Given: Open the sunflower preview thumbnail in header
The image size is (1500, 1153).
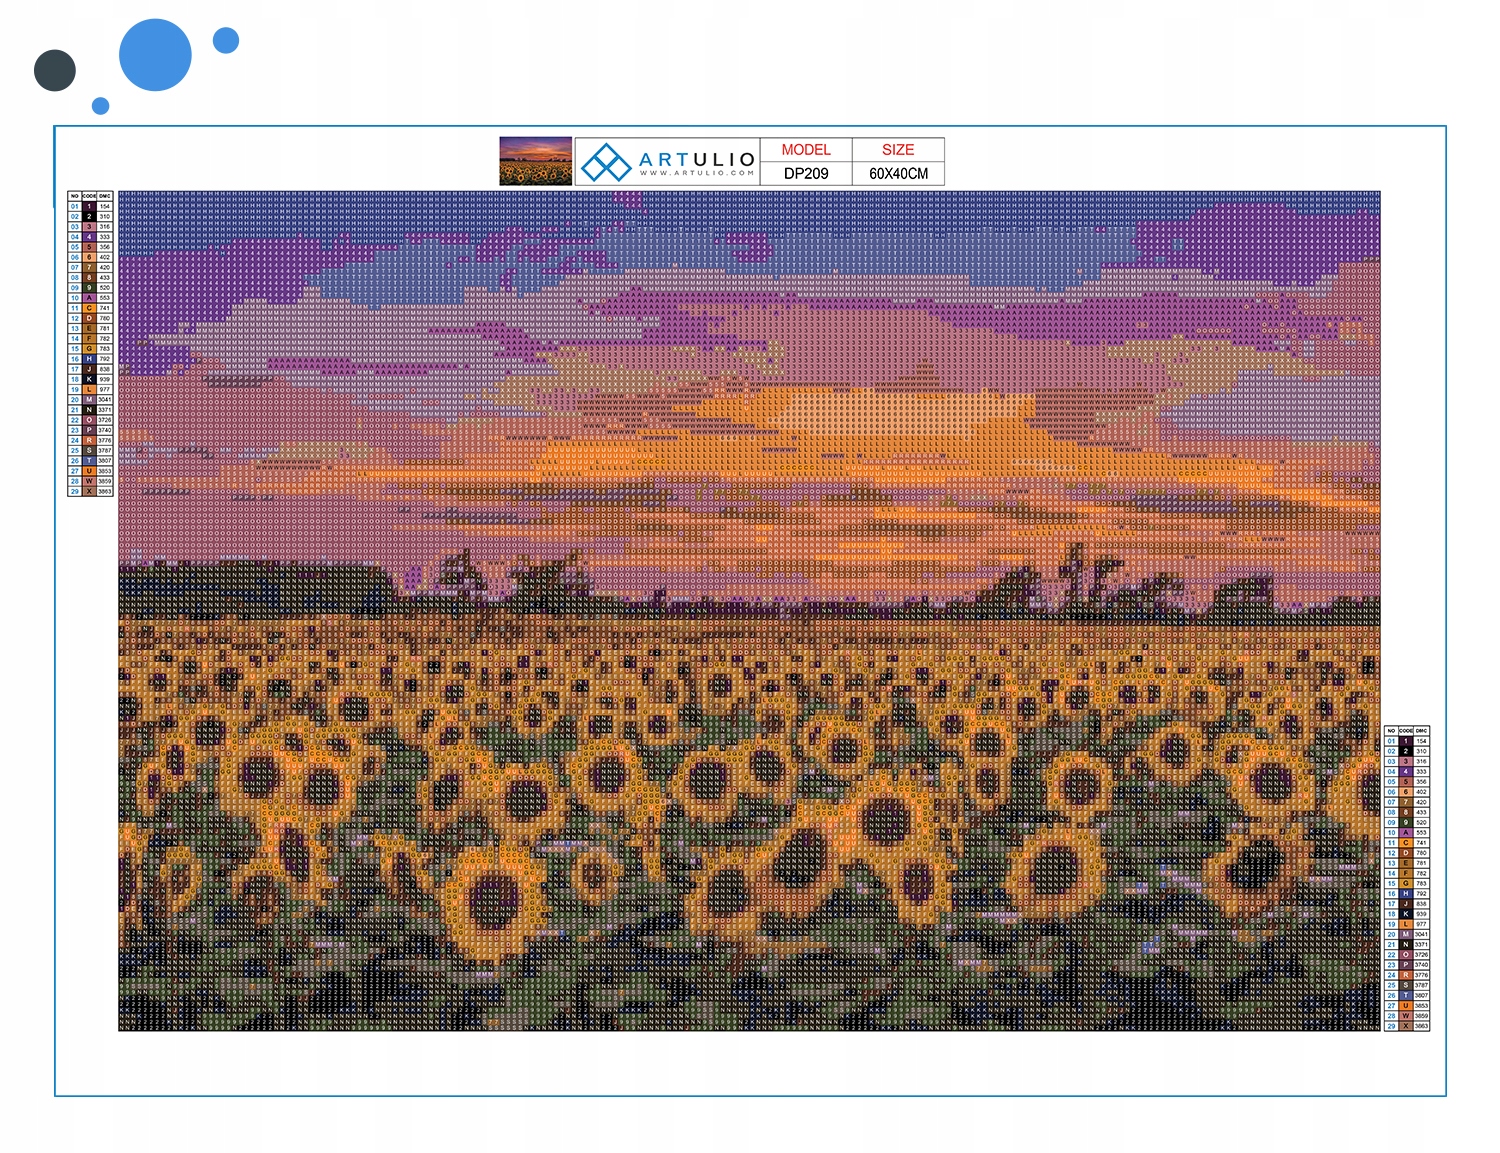Looking at the screenshot, I should (536, 161).
